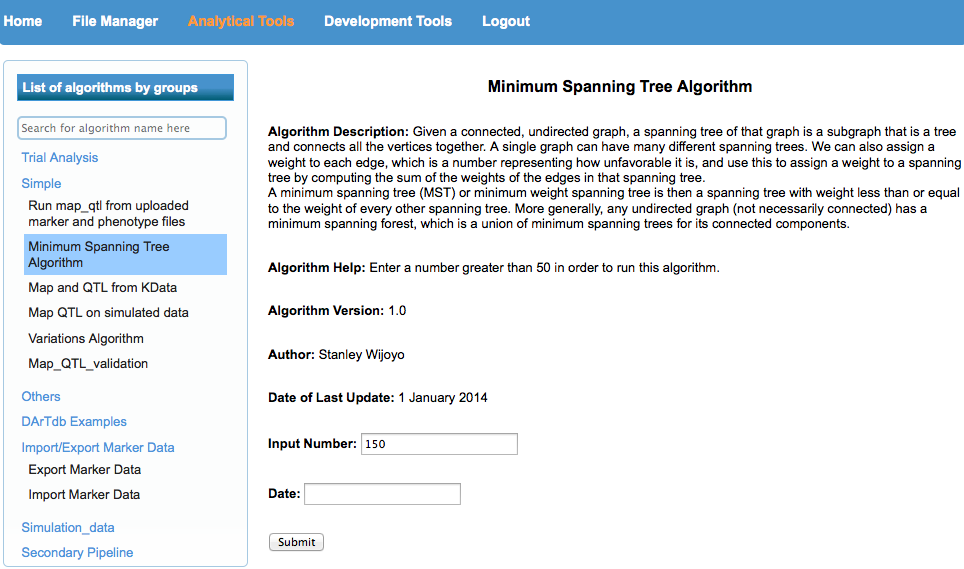Select Minimum Spanning Tree Algorithm in list
Viewport: 964px width, 569px height.
(x=125, y=254)
